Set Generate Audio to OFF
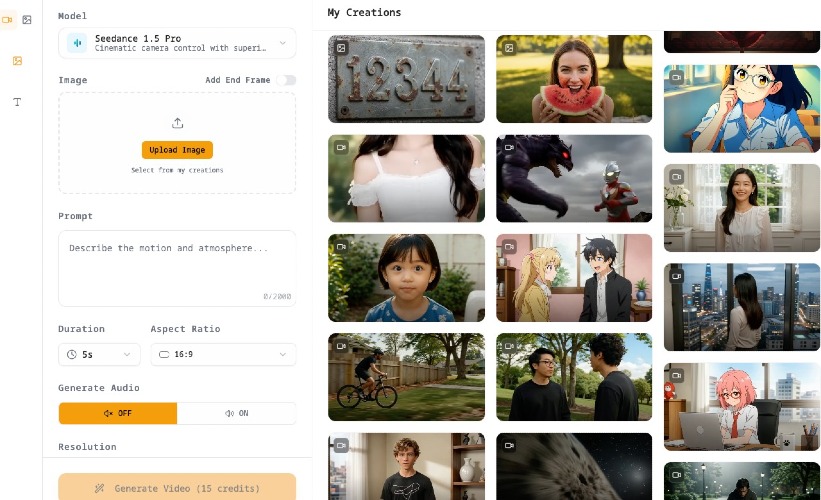Image resolution: width=821 pixels, height=500 pixels. pos(118,413)
